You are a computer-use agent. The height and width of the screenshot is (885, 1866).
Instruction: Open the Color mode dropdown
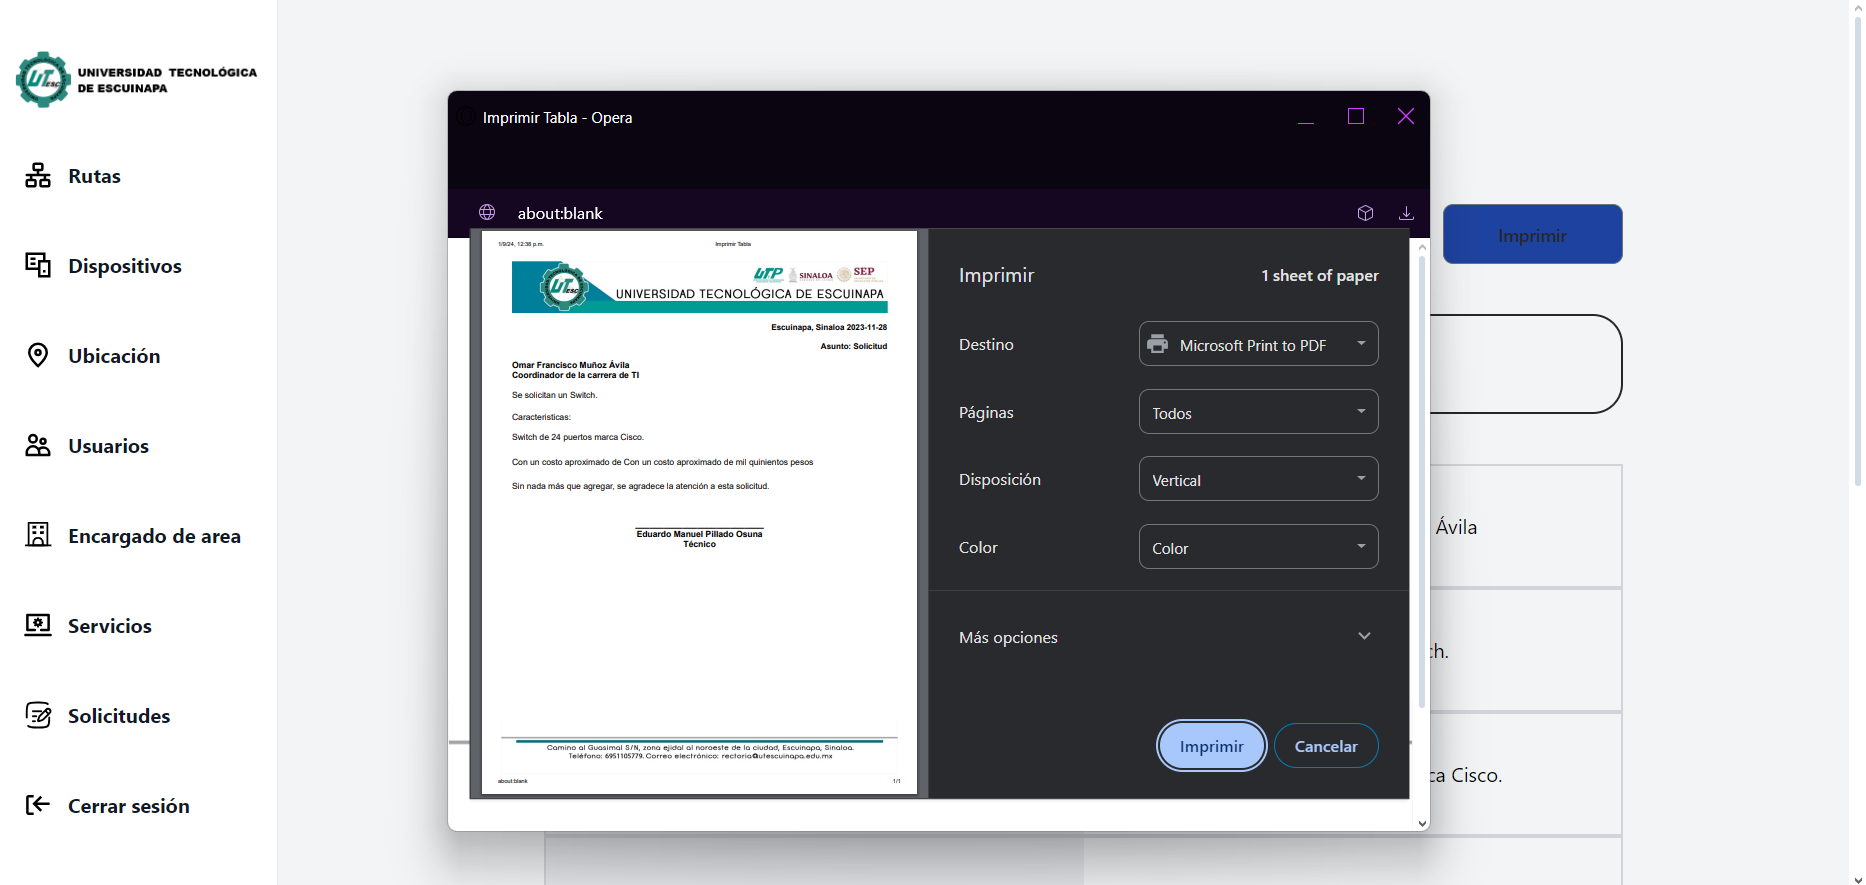(x=1258, y=547)
